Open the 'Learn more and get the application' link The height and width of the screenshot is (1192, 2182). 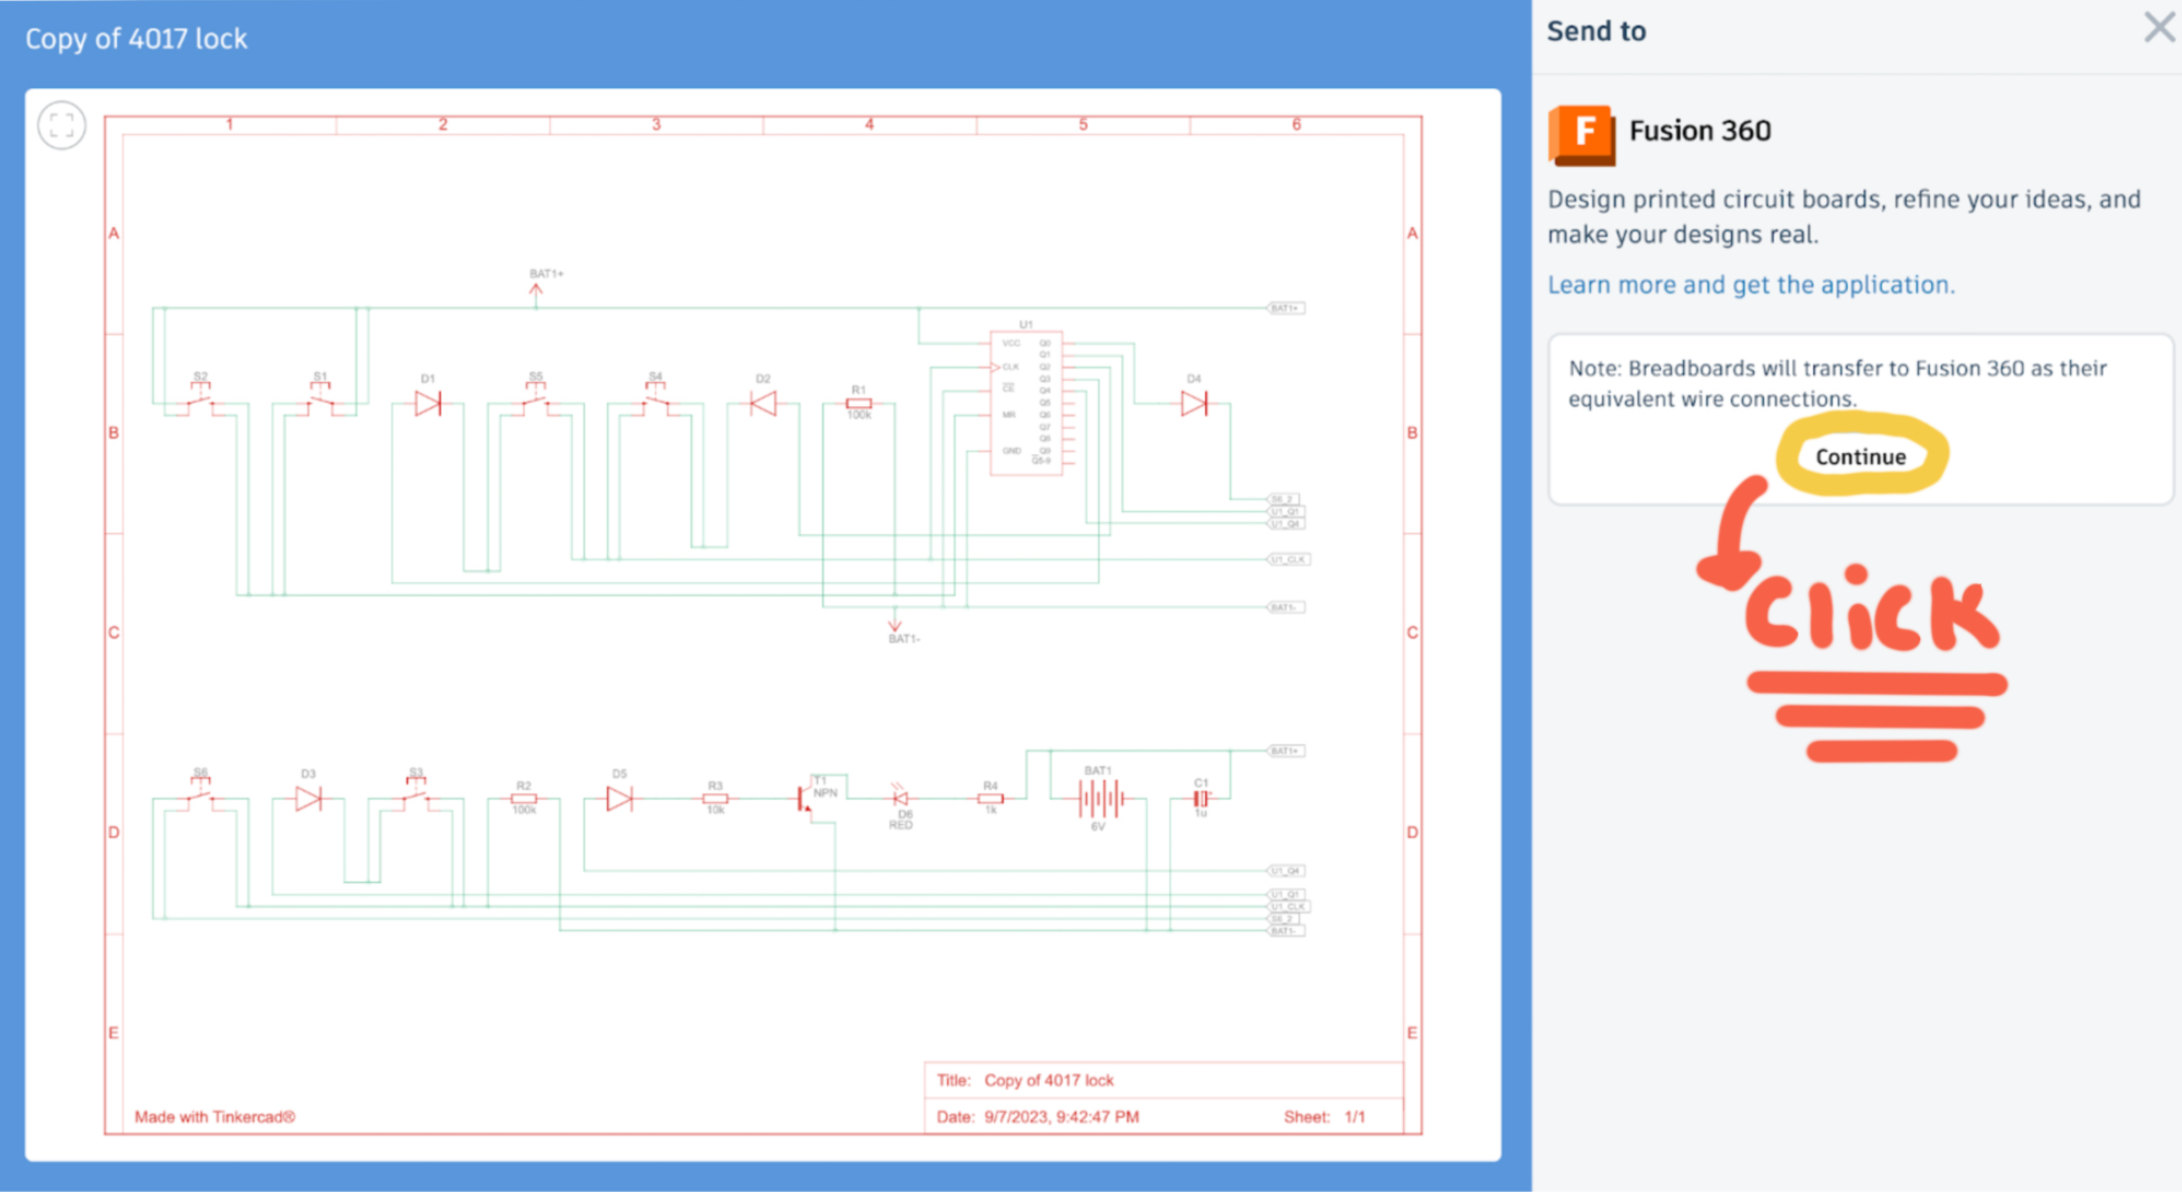click(x=1750, y=284)
